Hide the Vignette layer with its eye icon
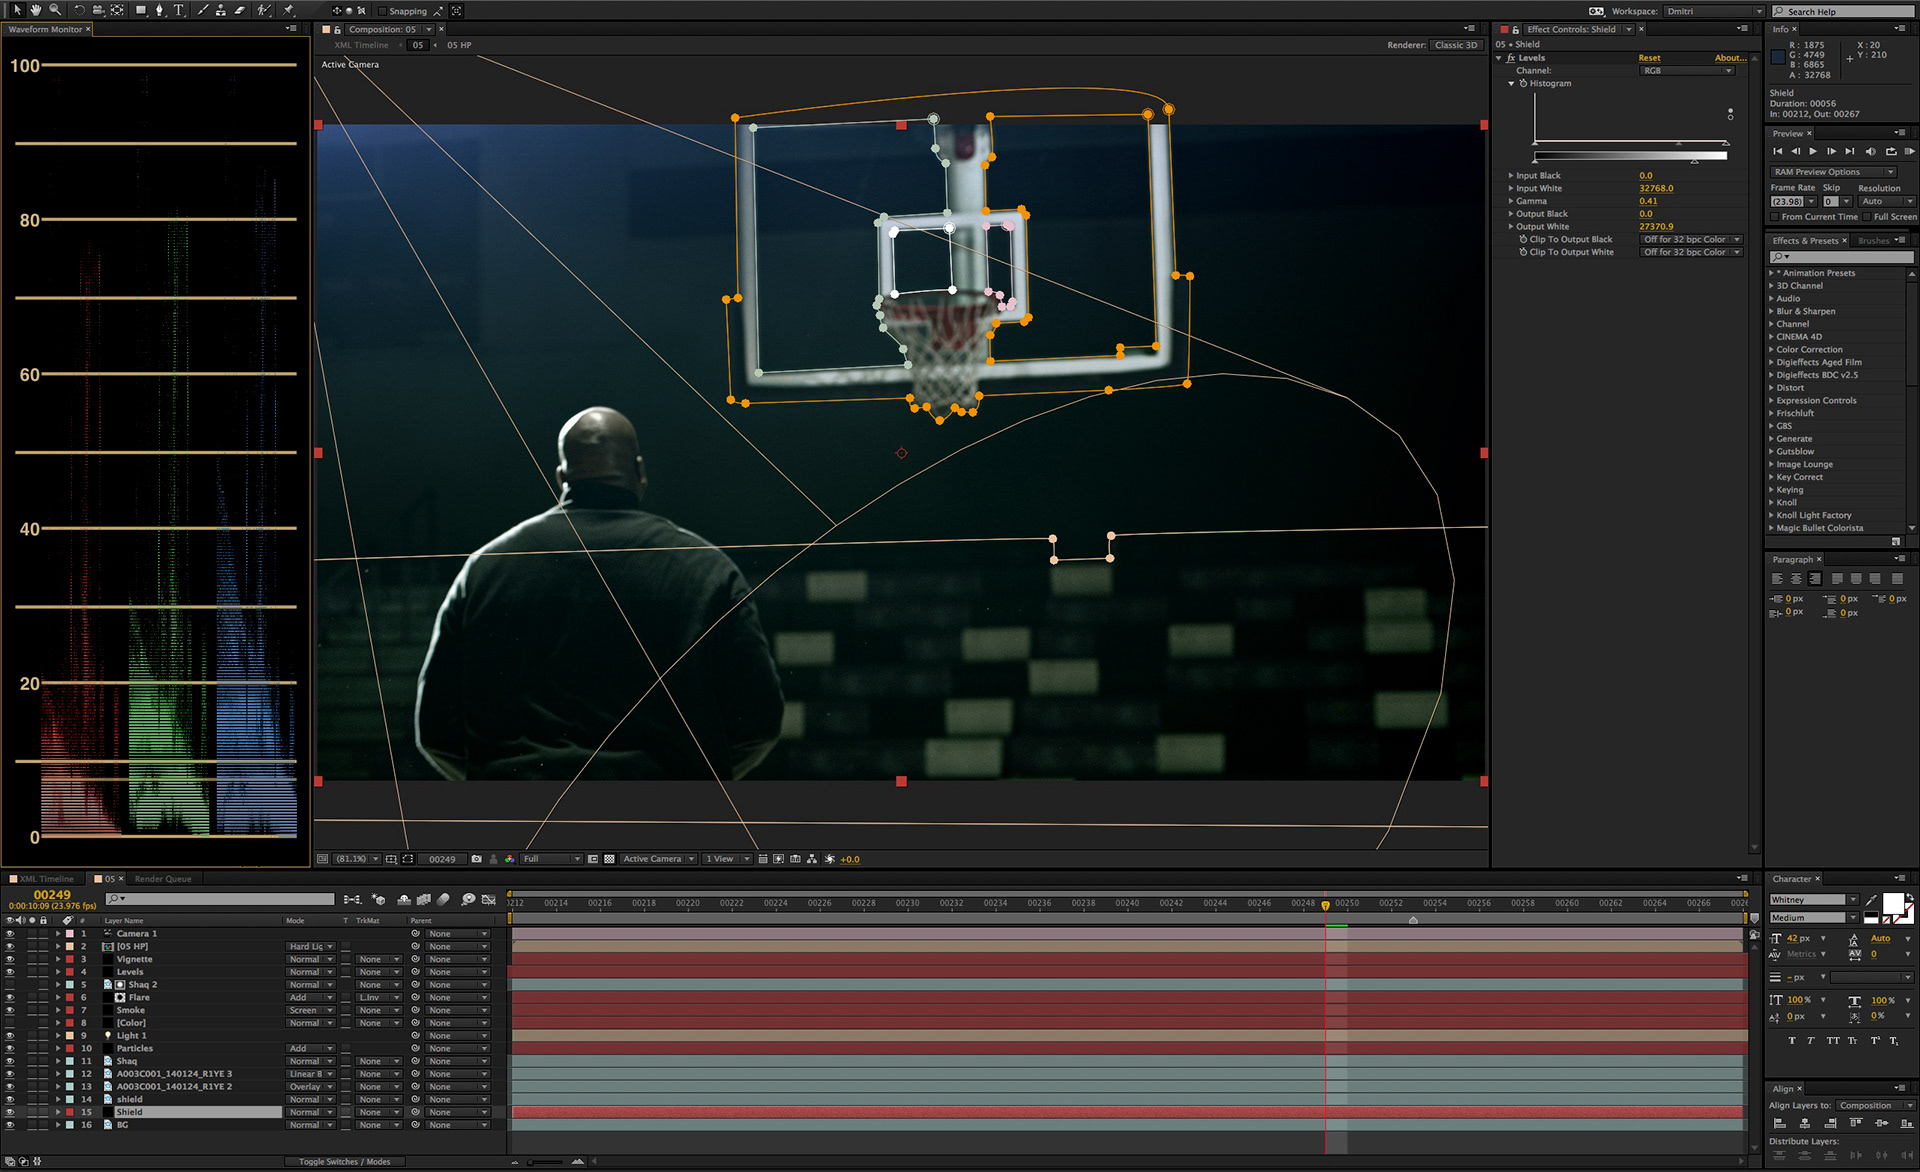 pyautogui.click(x=10, y=959)
